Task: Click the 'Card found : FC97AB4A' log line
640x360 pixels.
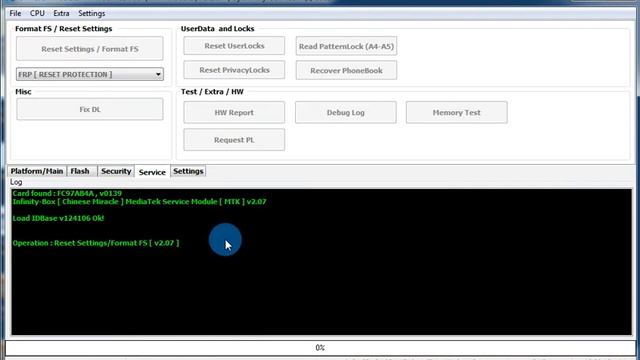Action: (67, 193)
